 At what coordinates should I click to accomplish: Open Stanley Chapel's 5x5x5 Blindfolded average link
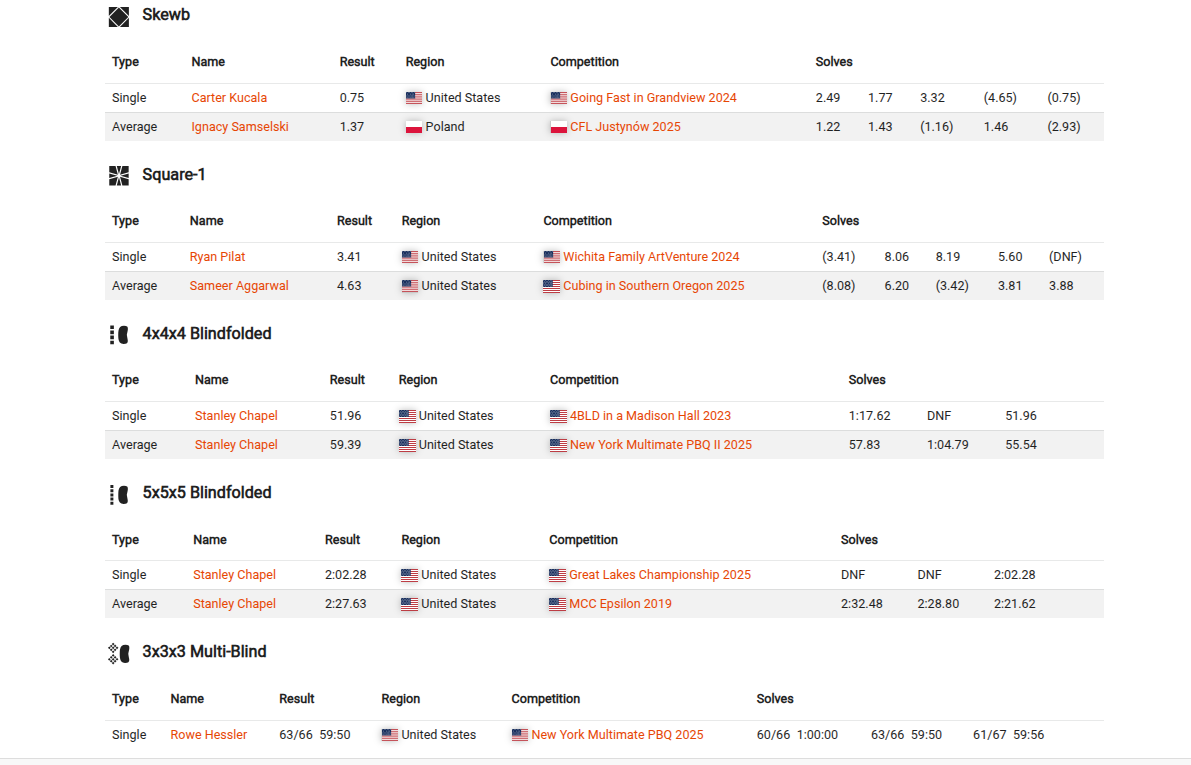pyautogui.click(x=234, y=603)
